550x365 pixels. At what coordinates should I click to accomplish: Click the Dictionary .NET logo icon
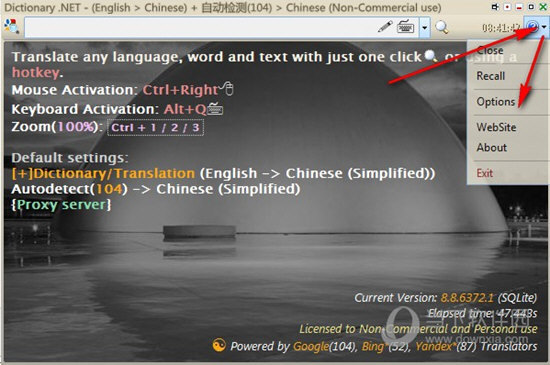point(11,26)
